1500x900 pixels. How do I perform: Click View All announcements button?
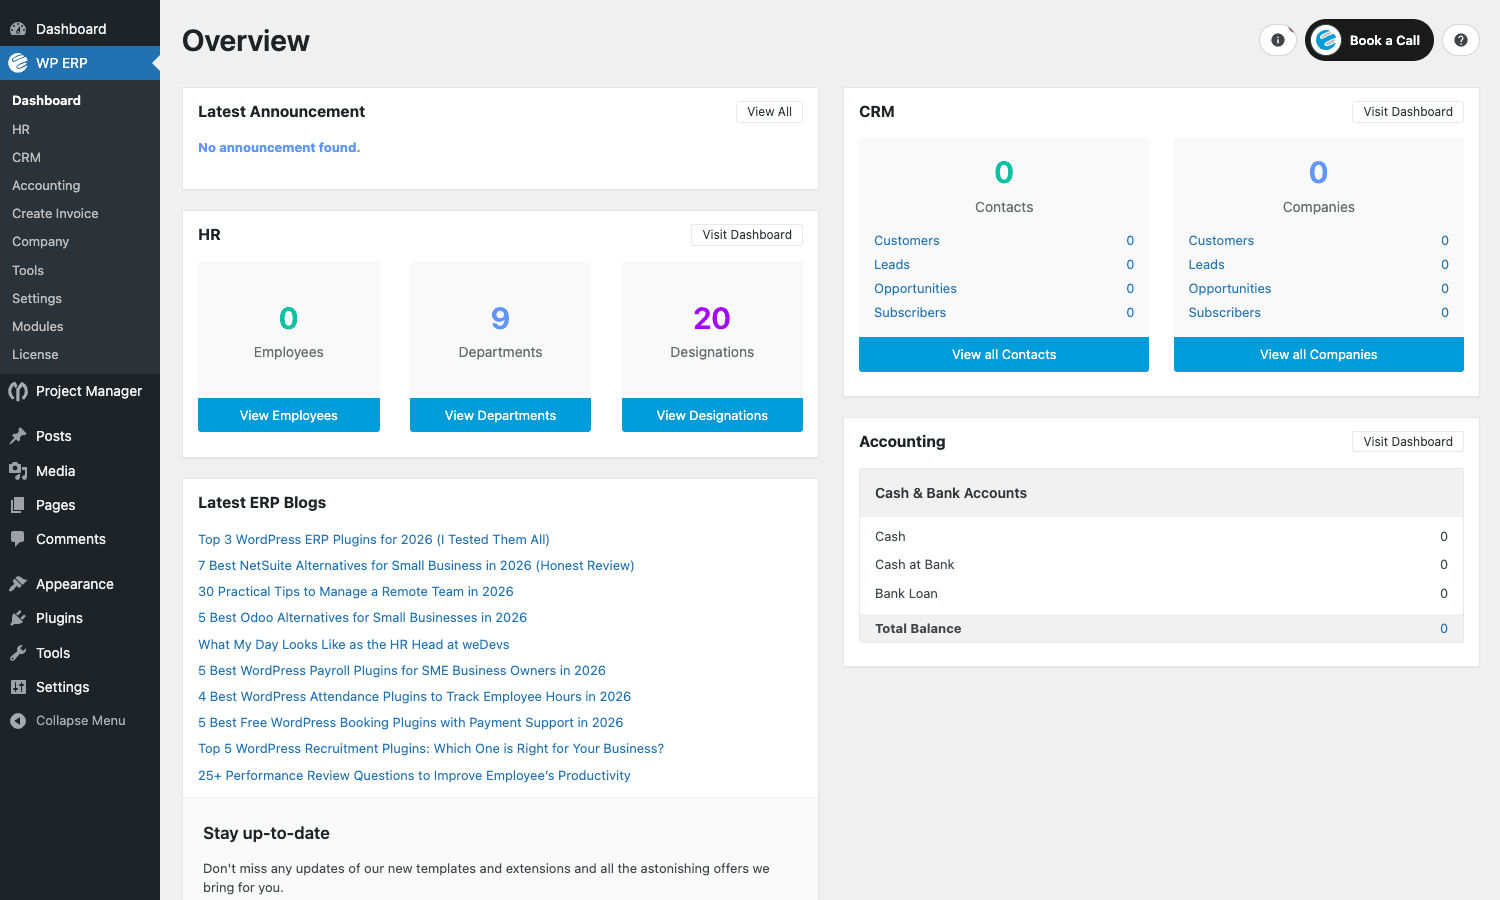(x=769, y=112)
